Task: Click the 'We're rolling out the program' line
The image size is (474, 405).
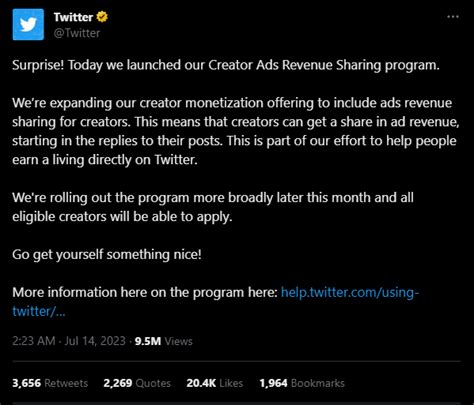Action: (213, 198)
